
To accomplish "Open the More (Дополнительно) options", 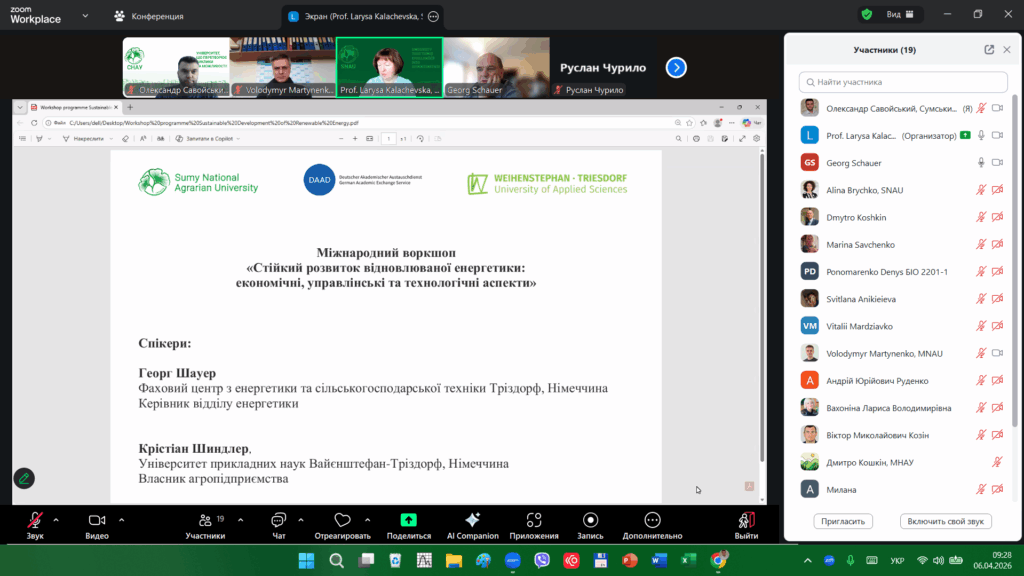I will point(652,520).
